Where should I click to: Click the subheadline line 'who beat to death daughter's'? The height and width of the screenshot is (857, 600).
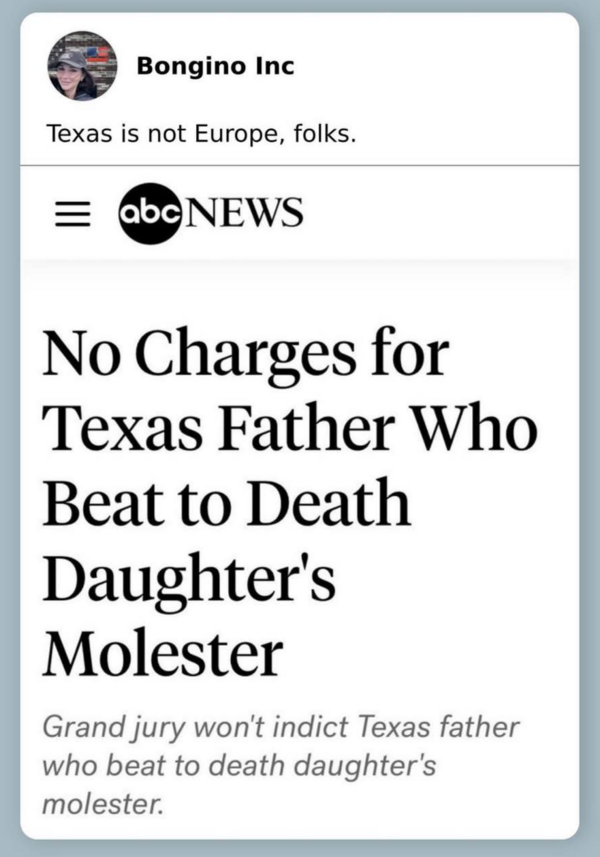tap(239, 766)
